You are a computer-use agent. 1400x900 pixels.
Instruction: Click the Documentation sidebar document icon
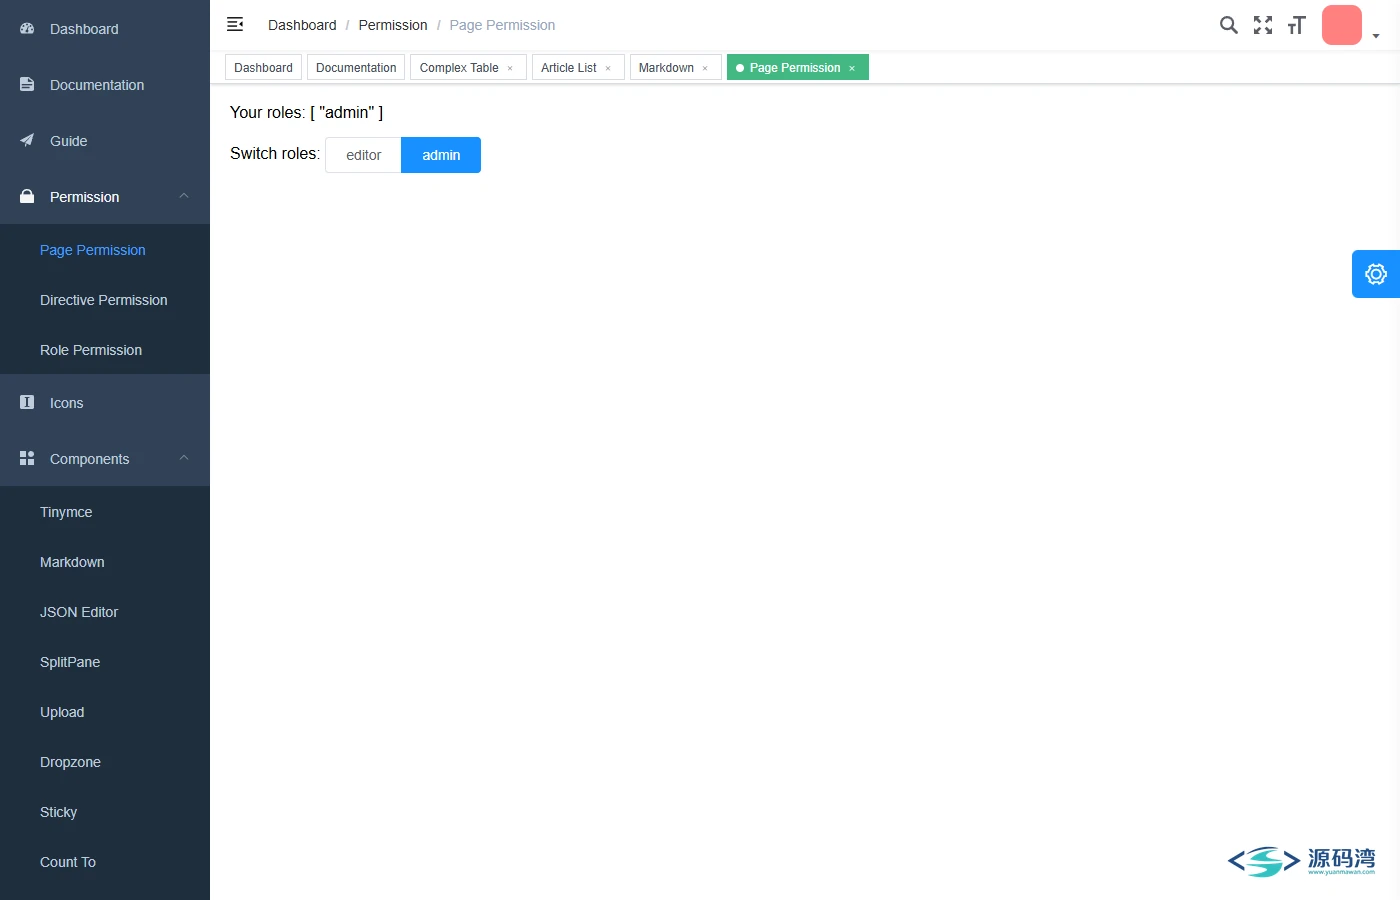click(x=27, y=85)
